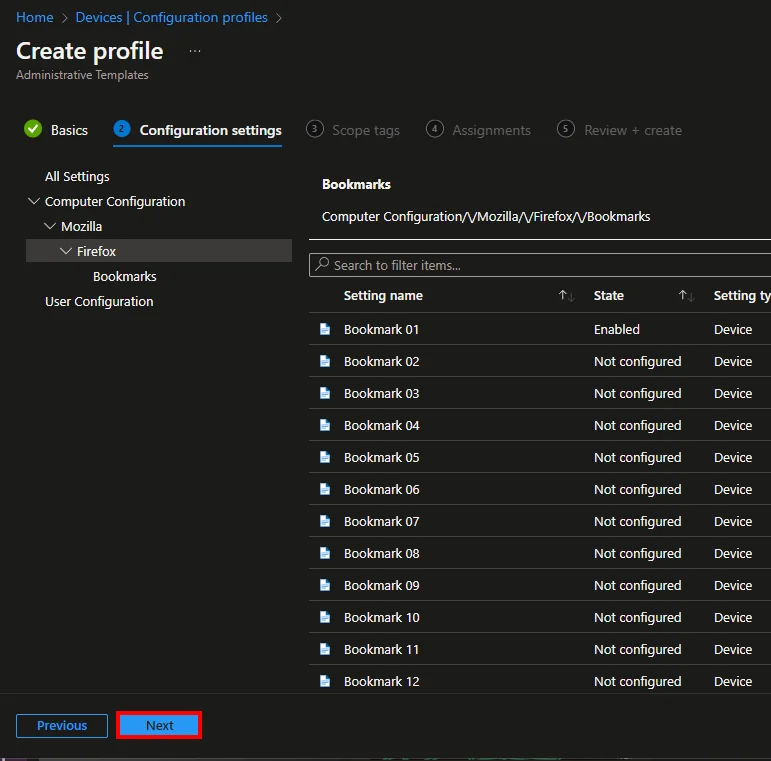The width and height of the screenshot is (771, 761).
Task: Click the Bookmark 03 document icon
Action: [325, 393]
